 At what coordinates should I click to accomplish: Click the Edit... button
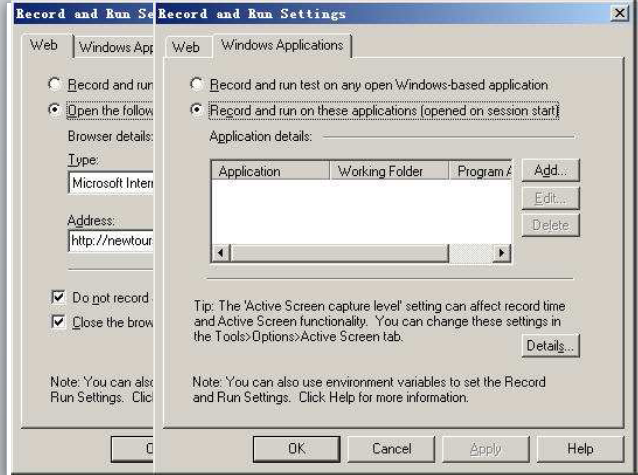(x=550, y=198)
